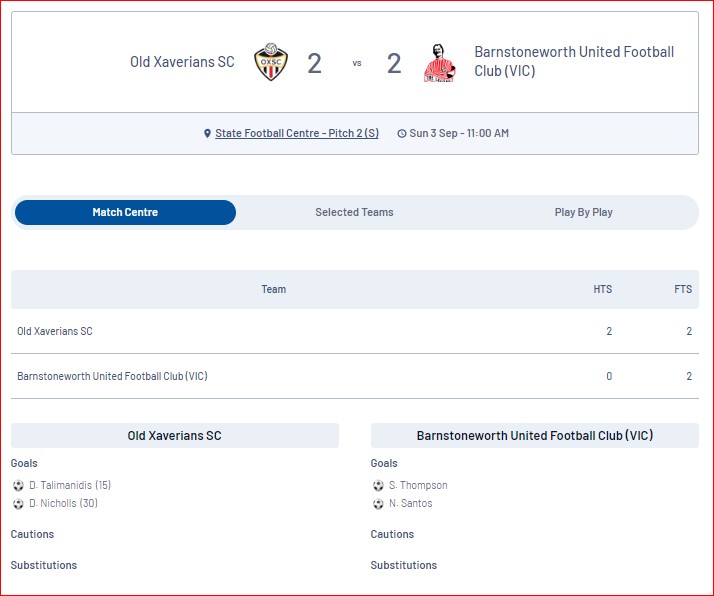Select Old Xaverians SC row in score table
The image size is (714, 596).
tap(355, 331)
